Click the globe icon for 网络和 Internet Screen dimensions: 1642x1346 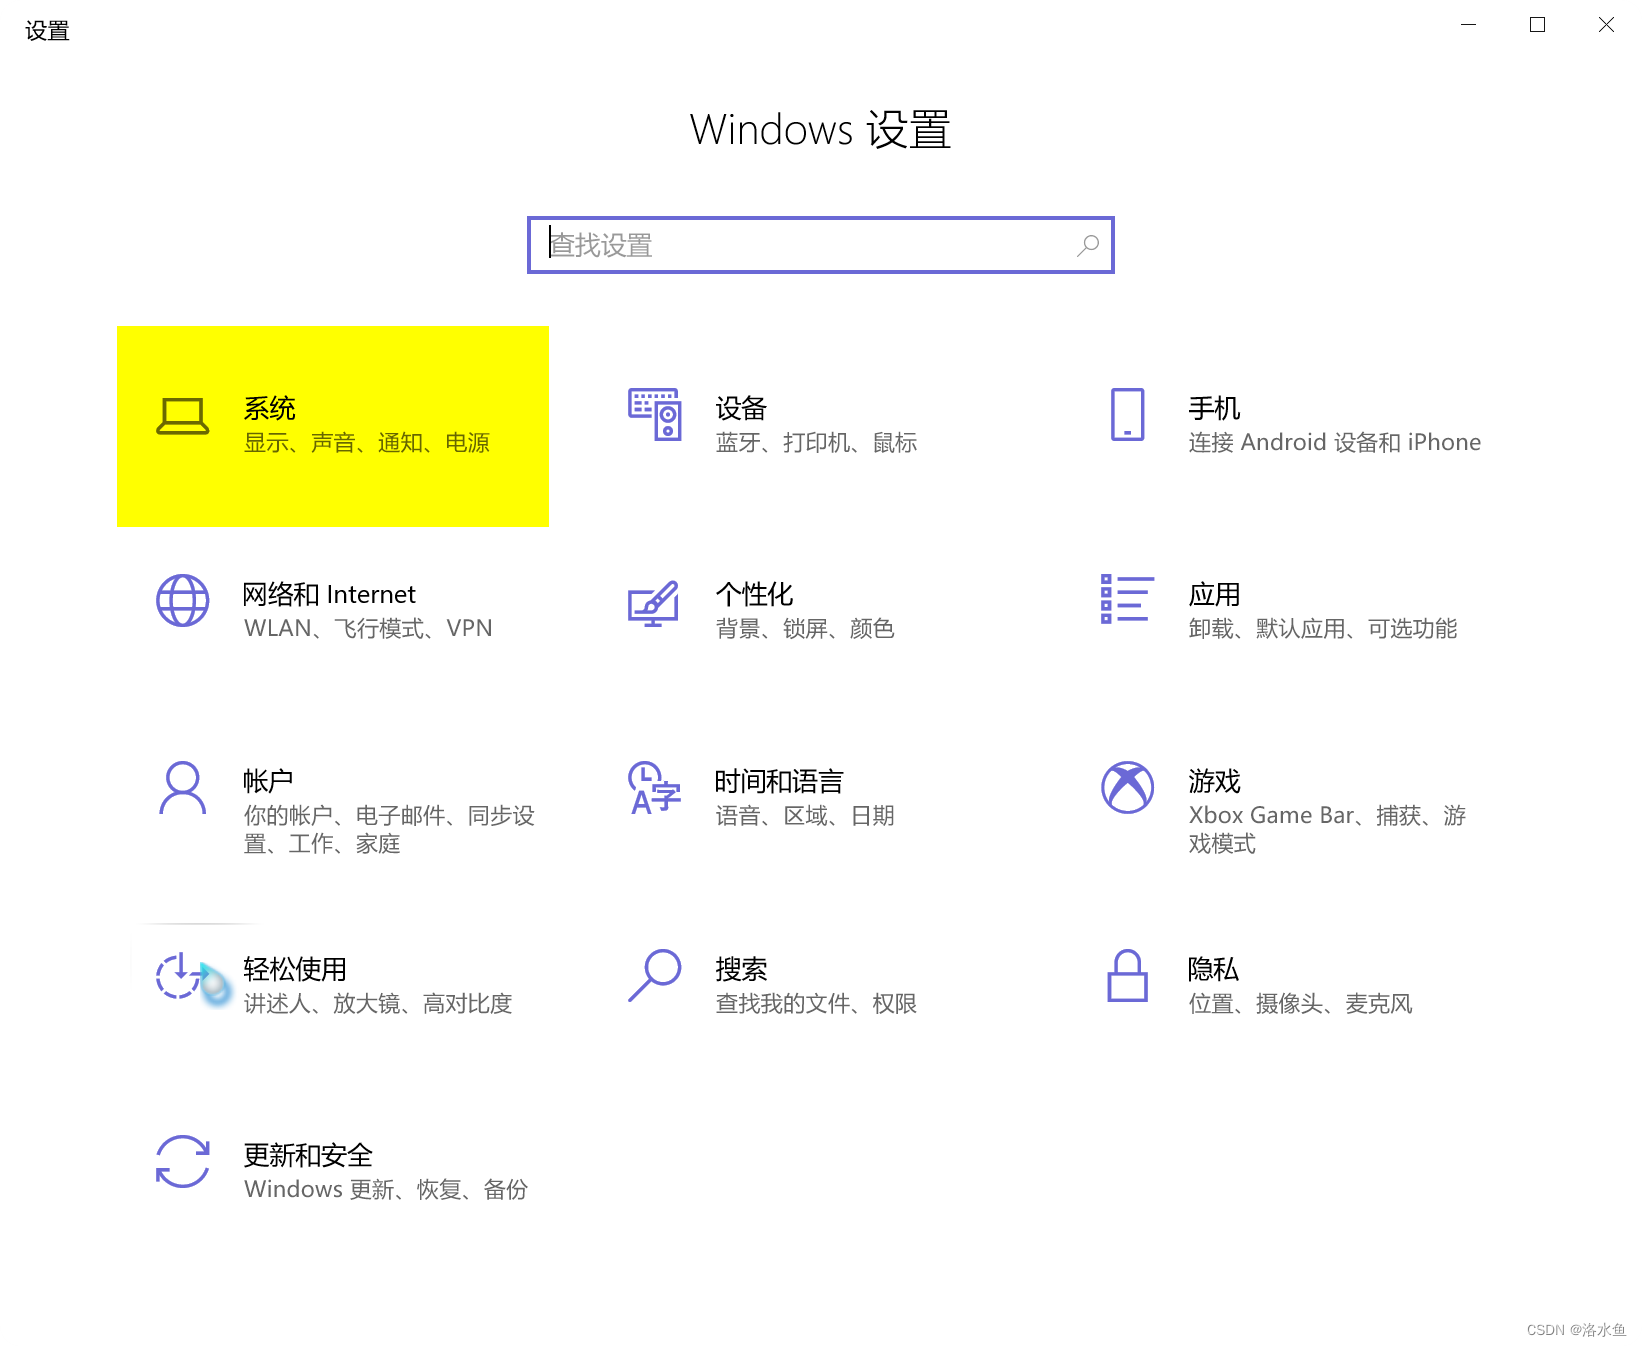pyautogui.click(x=183, y=600)
